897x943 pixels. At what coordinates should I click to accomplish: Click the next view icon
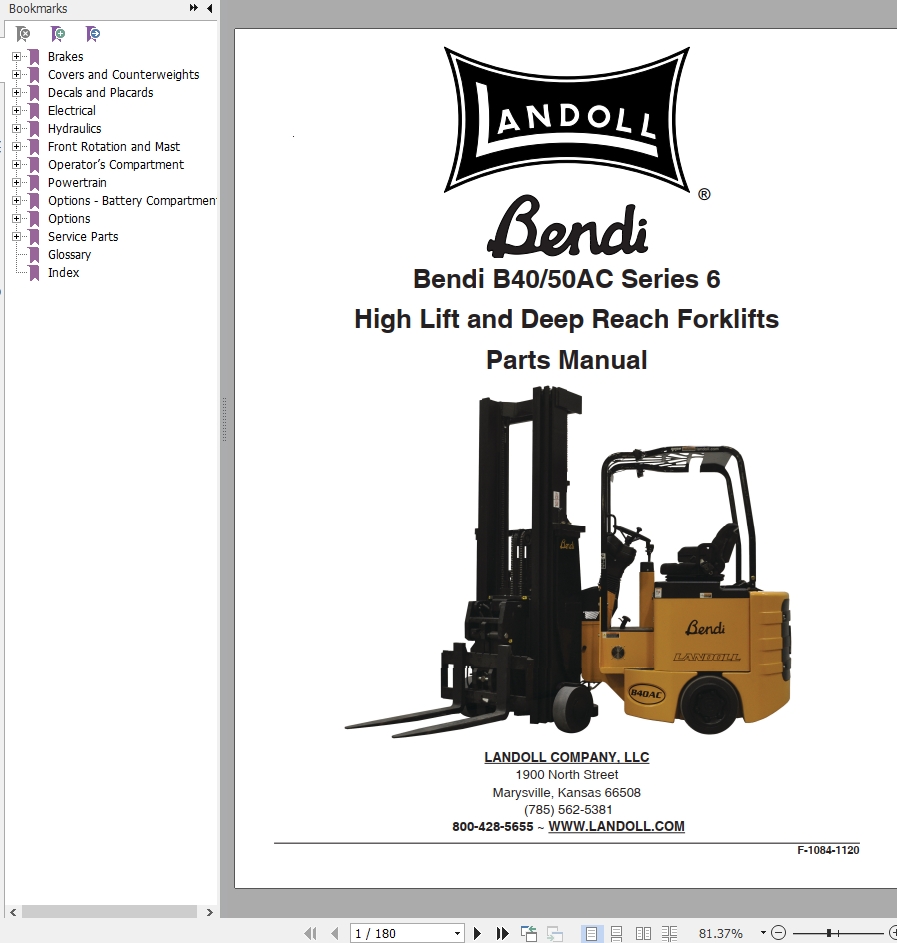554,933
